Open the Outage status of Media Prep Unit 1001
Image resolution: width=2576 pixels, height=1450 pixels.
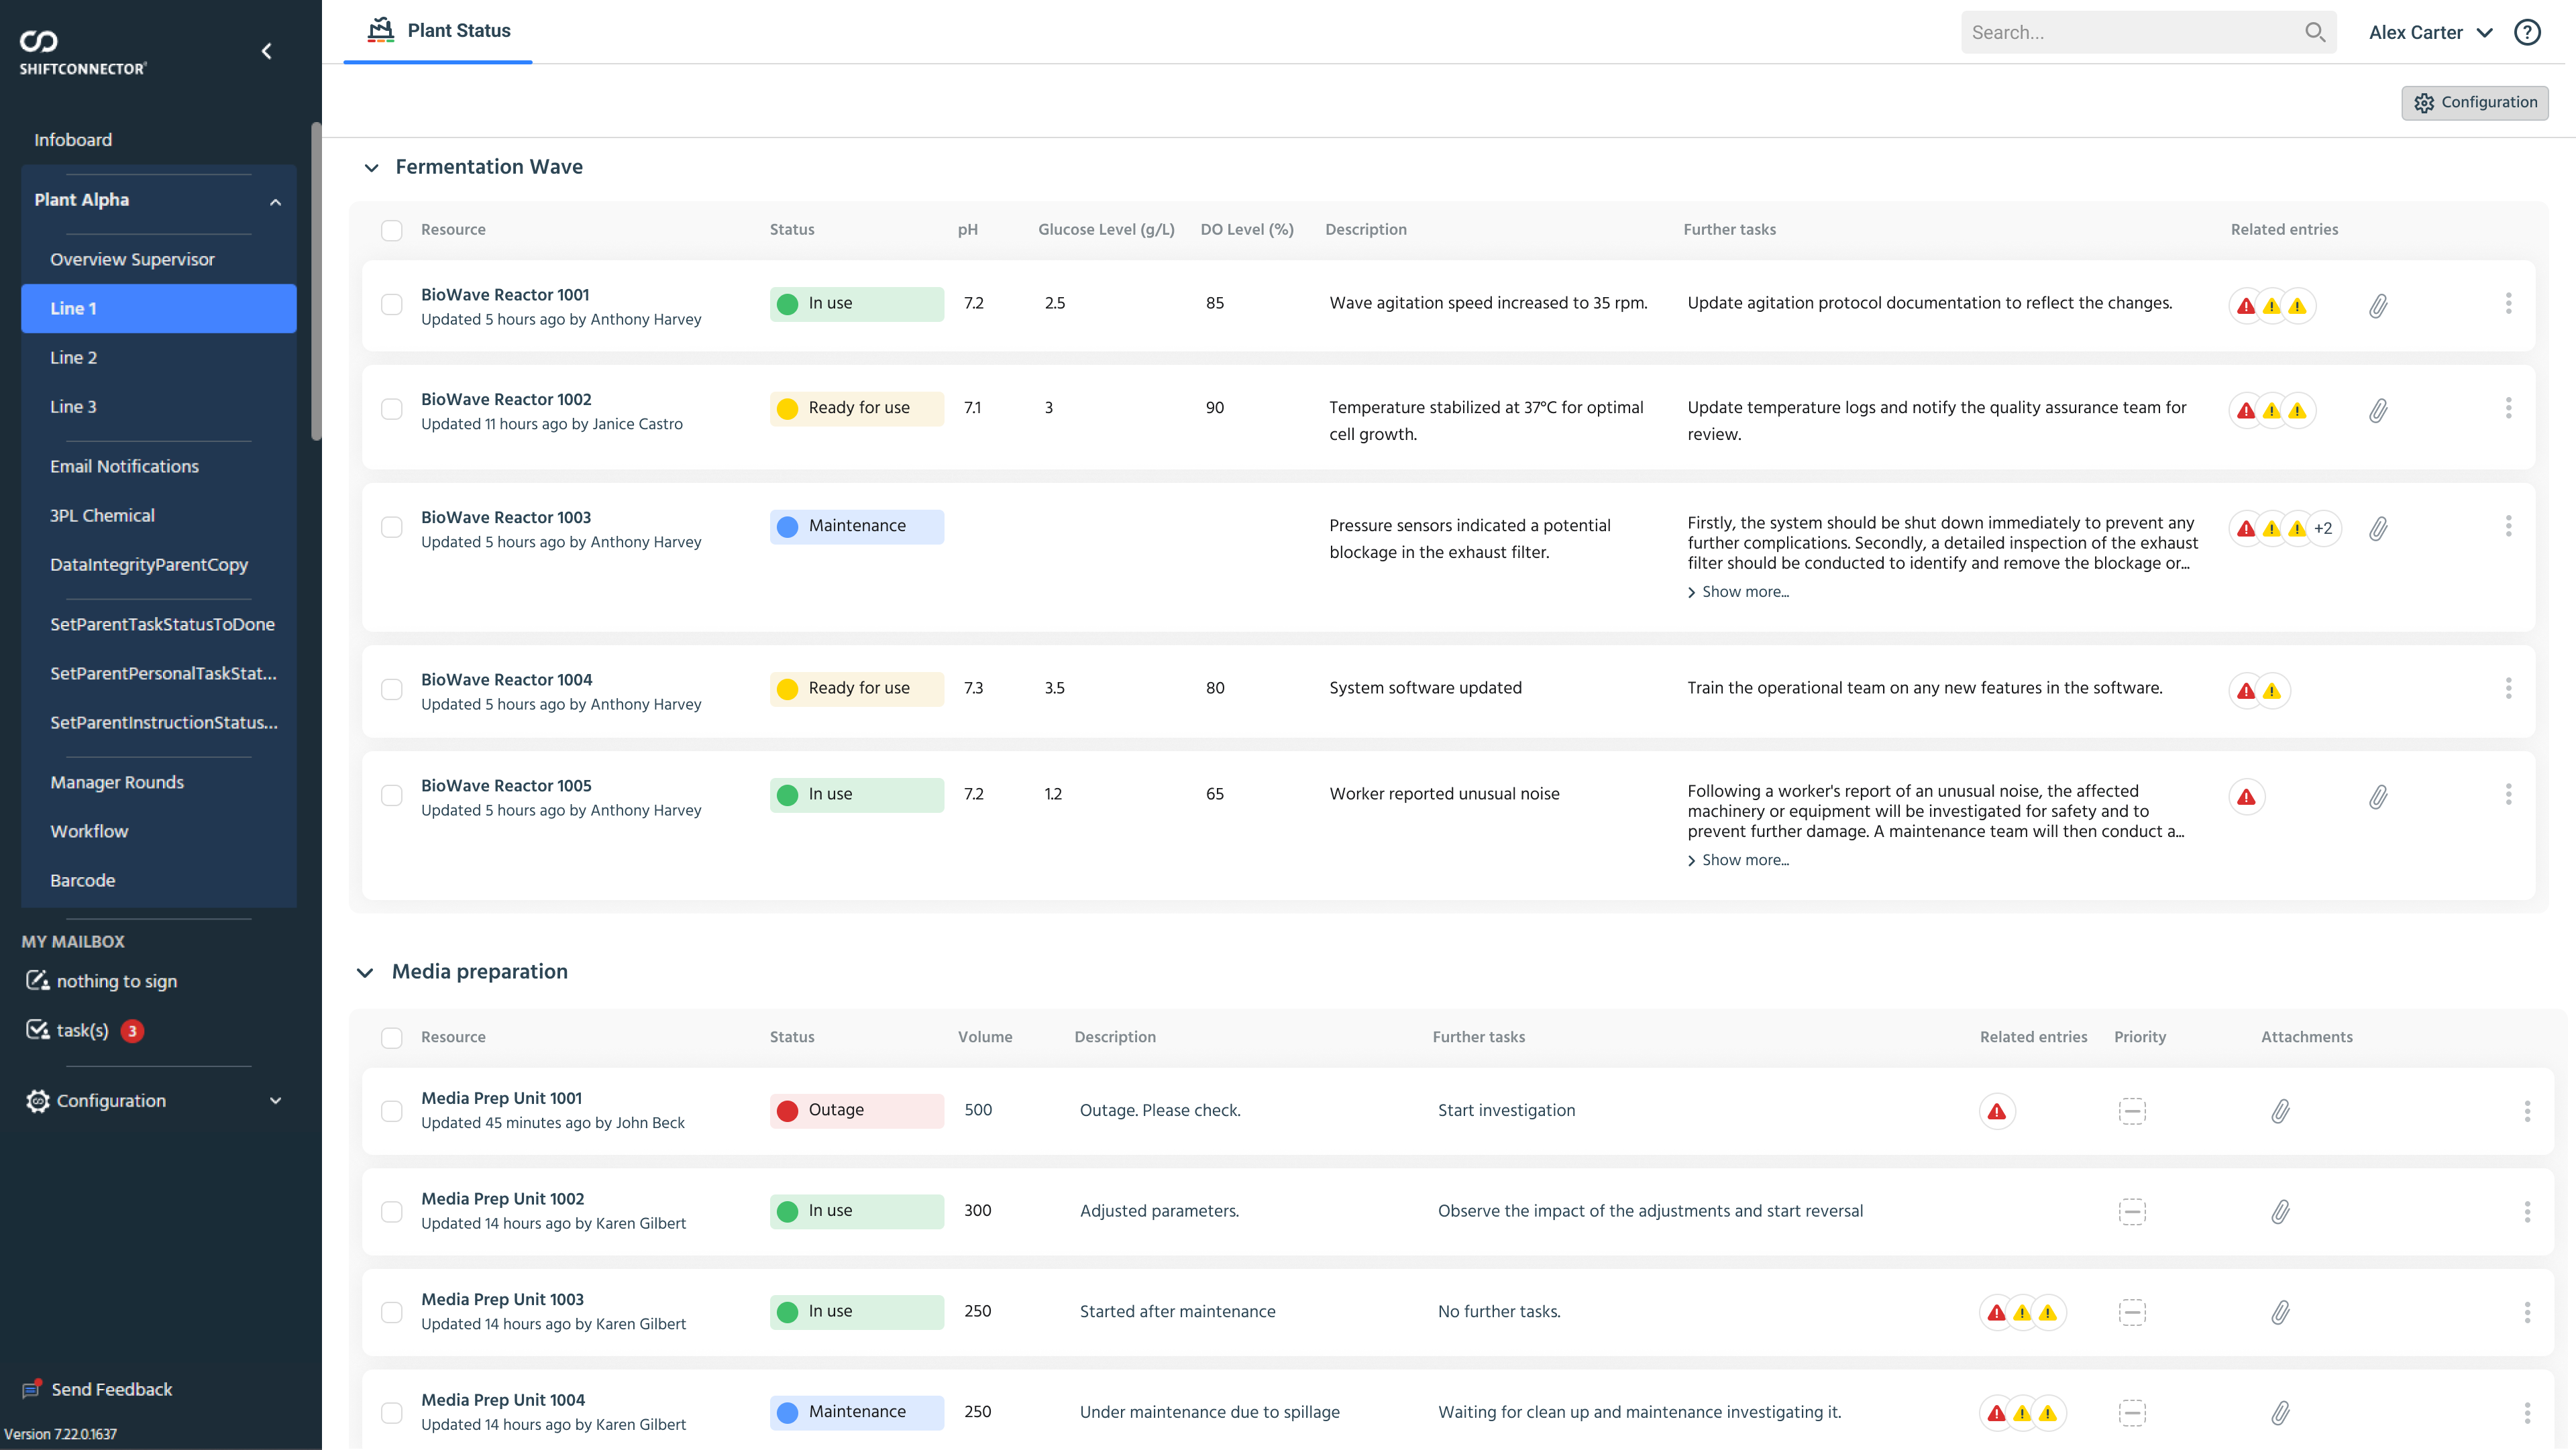856,1111
